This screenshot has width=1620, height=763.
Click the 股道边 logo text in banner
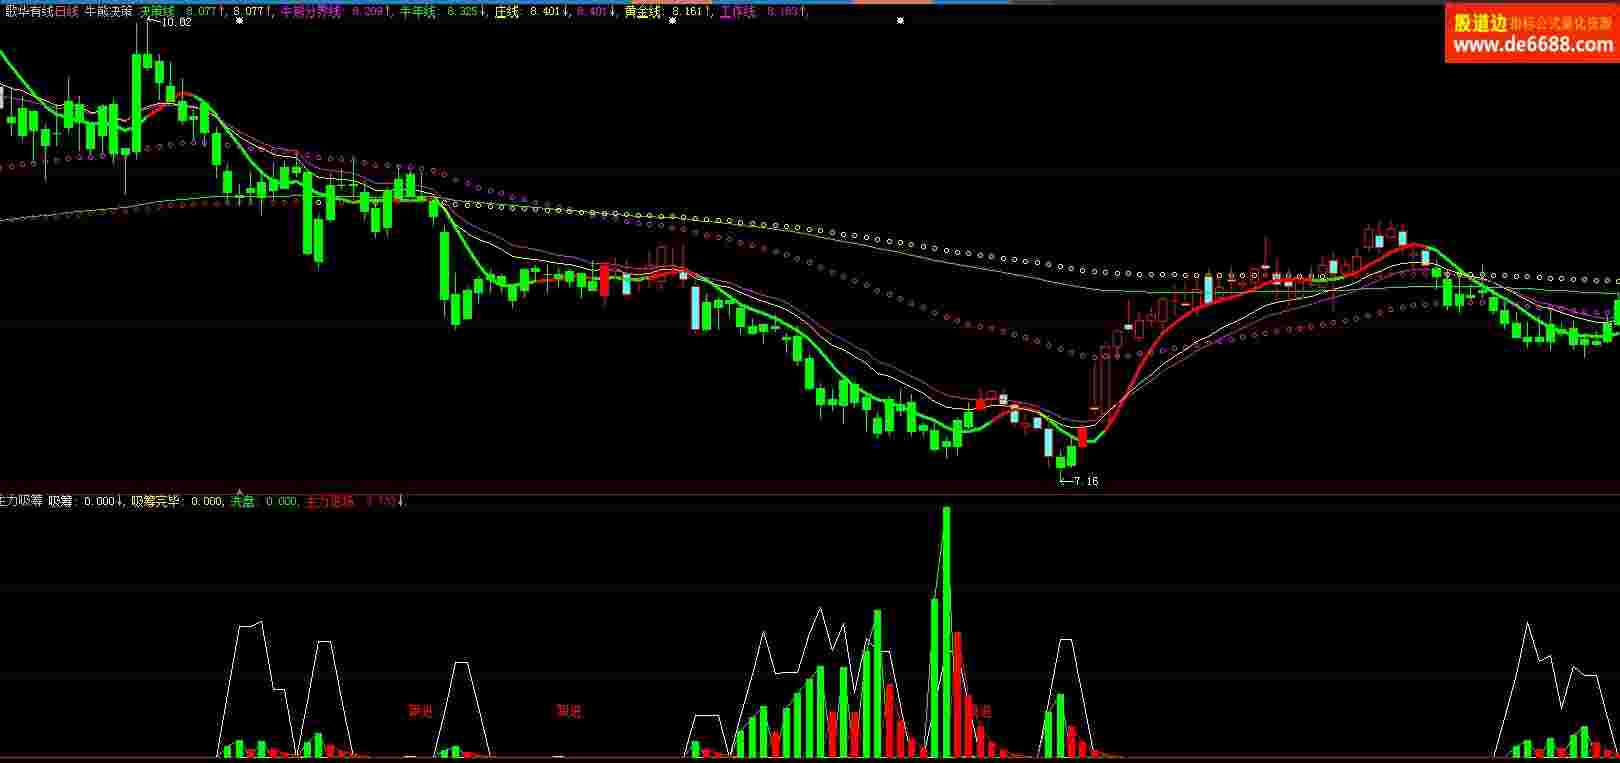pyautogui.click(x=1480, y=23)
